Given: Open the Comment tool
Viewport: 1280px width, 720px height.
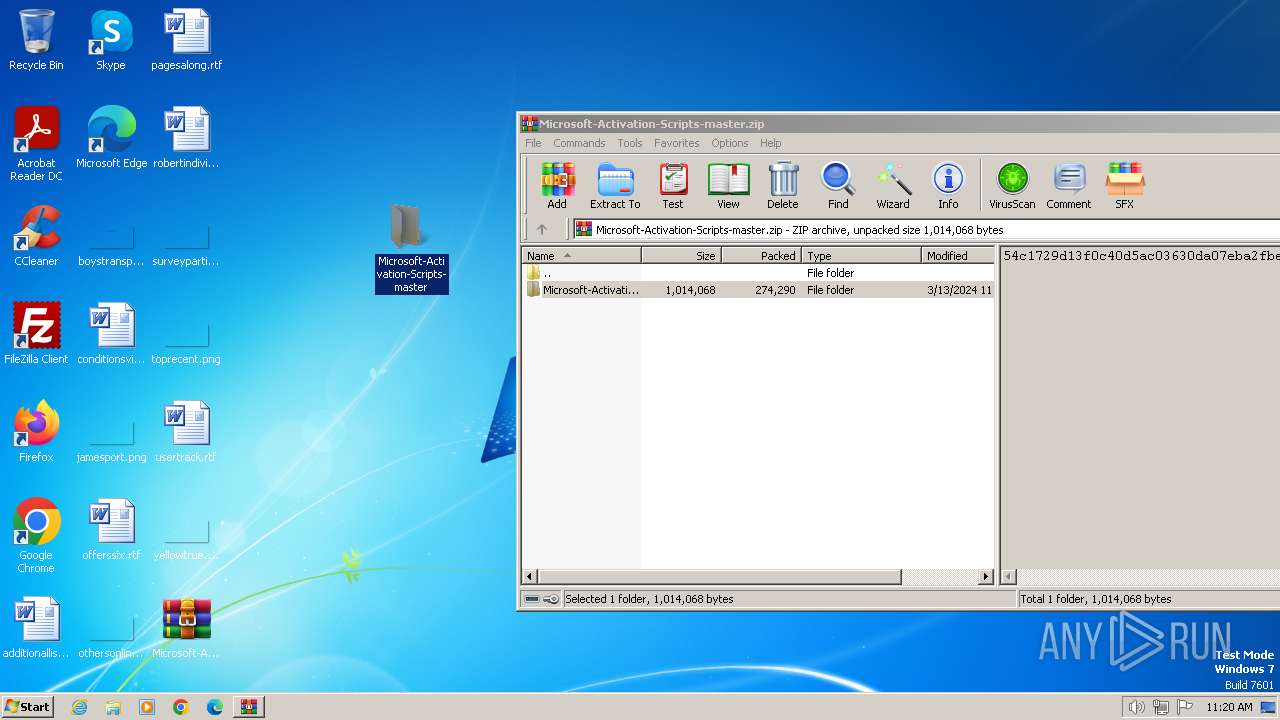Looking at the screenshot, I should (1069, 186).
